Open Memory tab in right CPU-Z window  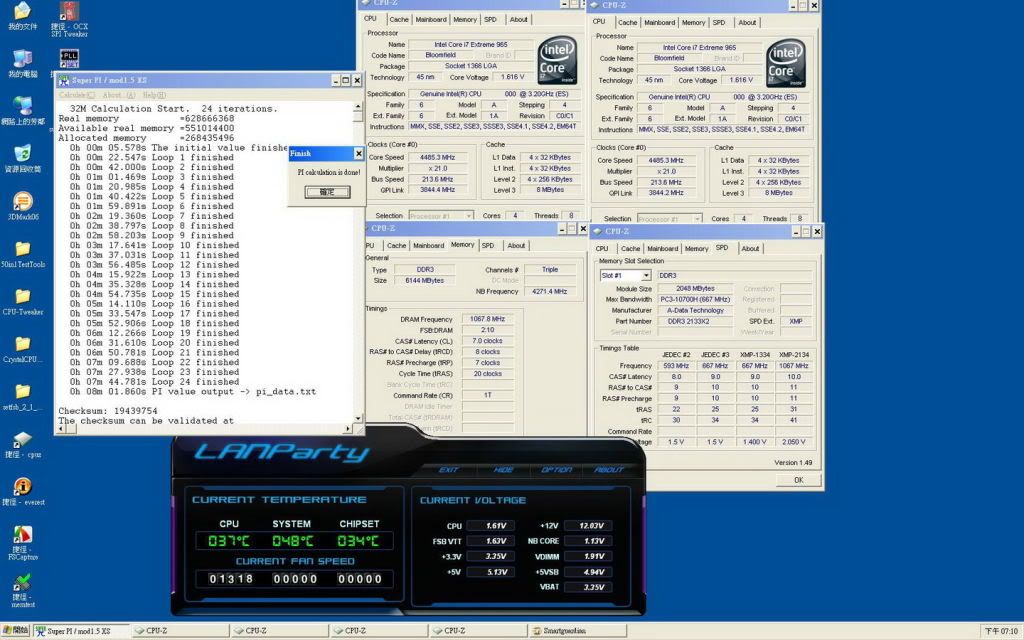693,22
